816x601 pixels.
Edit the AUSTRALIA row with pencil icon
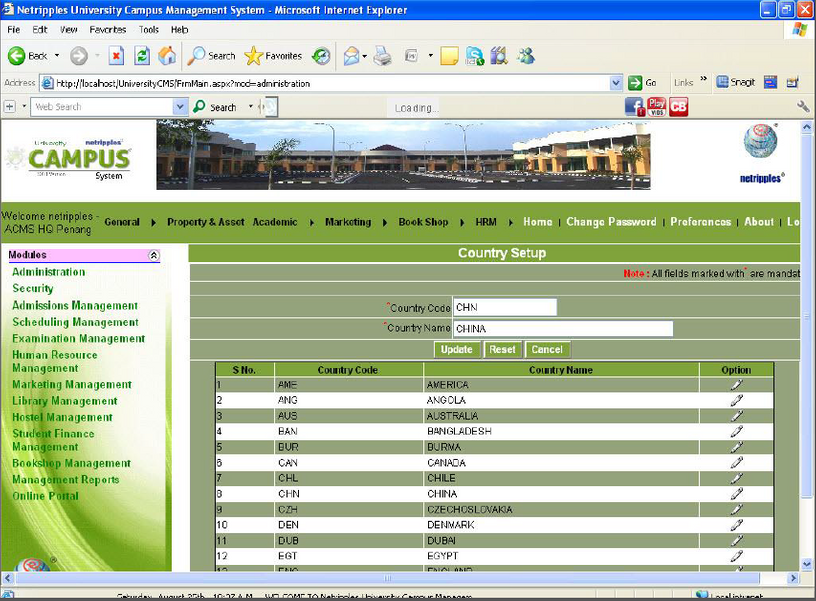coord(736,416)
